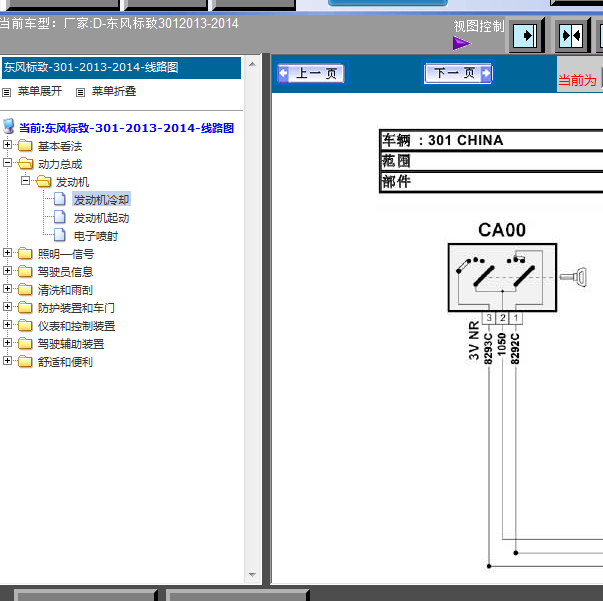Click the 清洗和雨刮 folder icon

pos(25,289)
